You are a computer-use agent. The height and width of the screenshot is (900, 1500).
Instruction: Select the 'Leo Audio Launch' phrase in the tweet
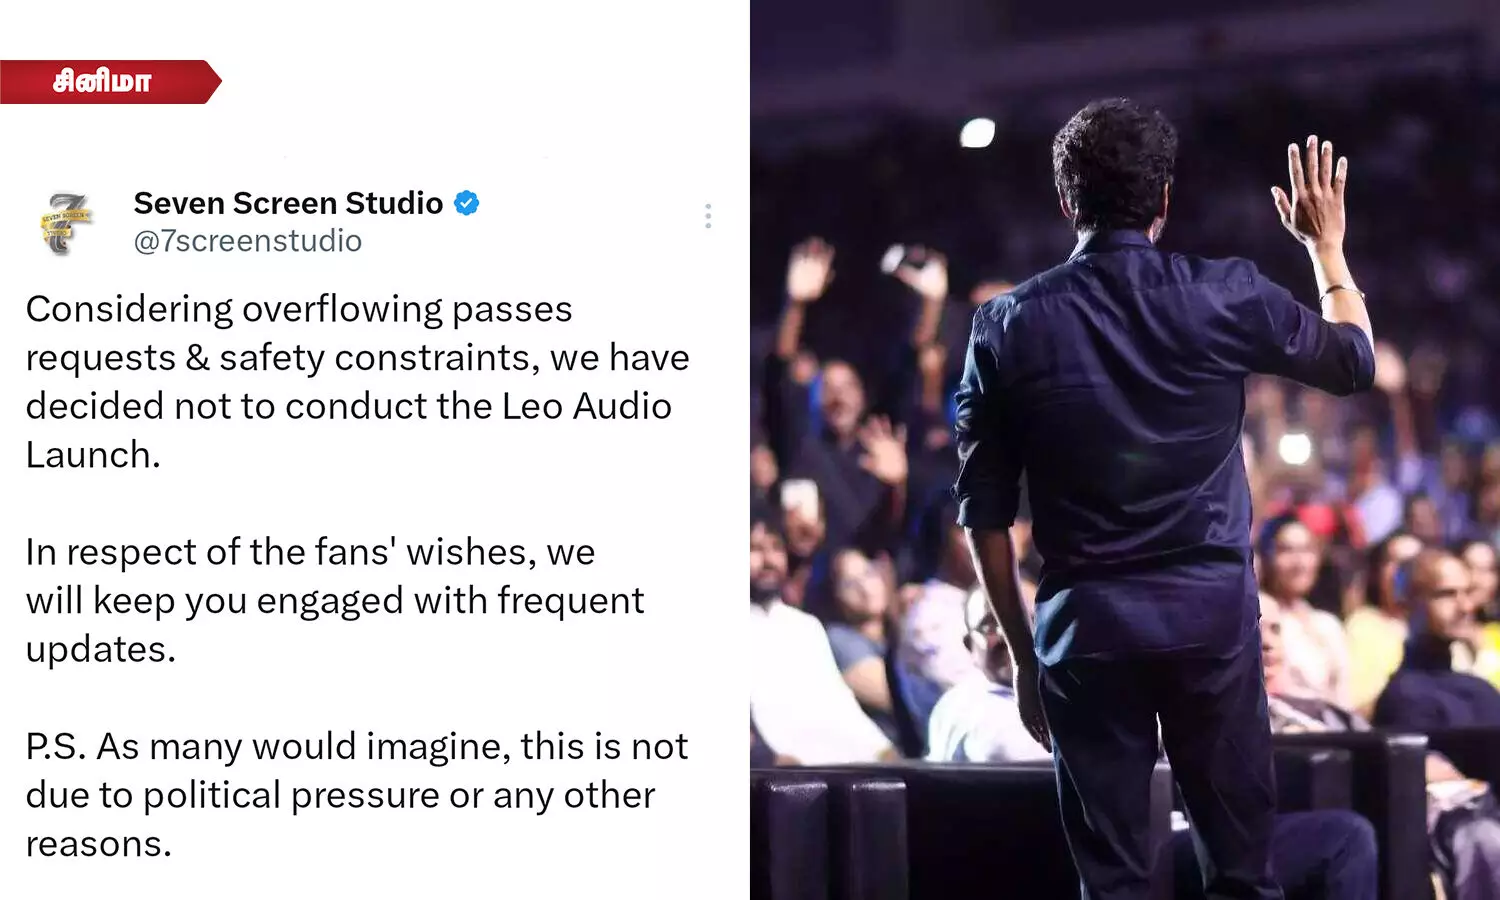point(348,430)
